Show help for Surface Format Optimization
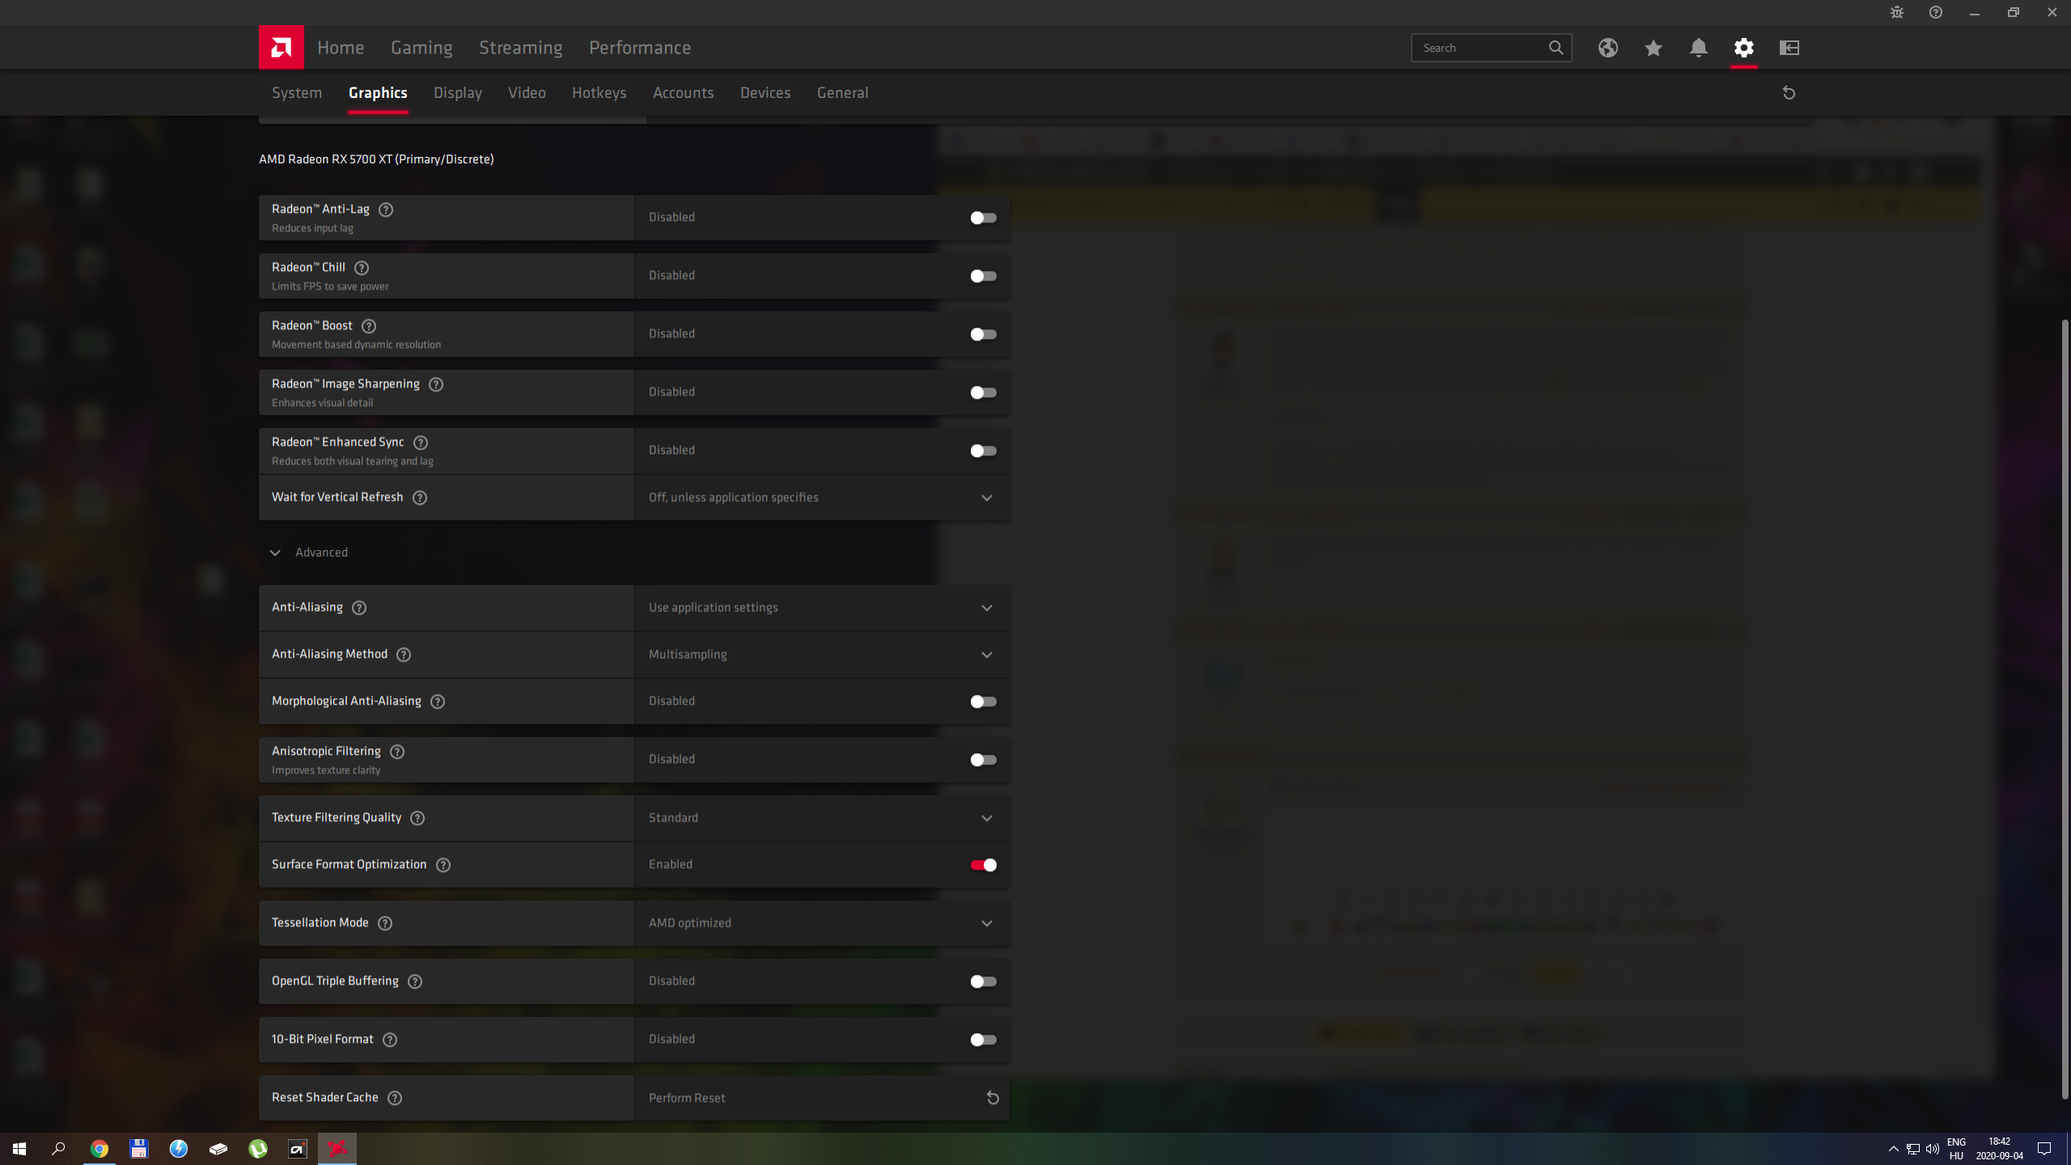This screenshot has width=2071, height=1165. tap(443, 865)
